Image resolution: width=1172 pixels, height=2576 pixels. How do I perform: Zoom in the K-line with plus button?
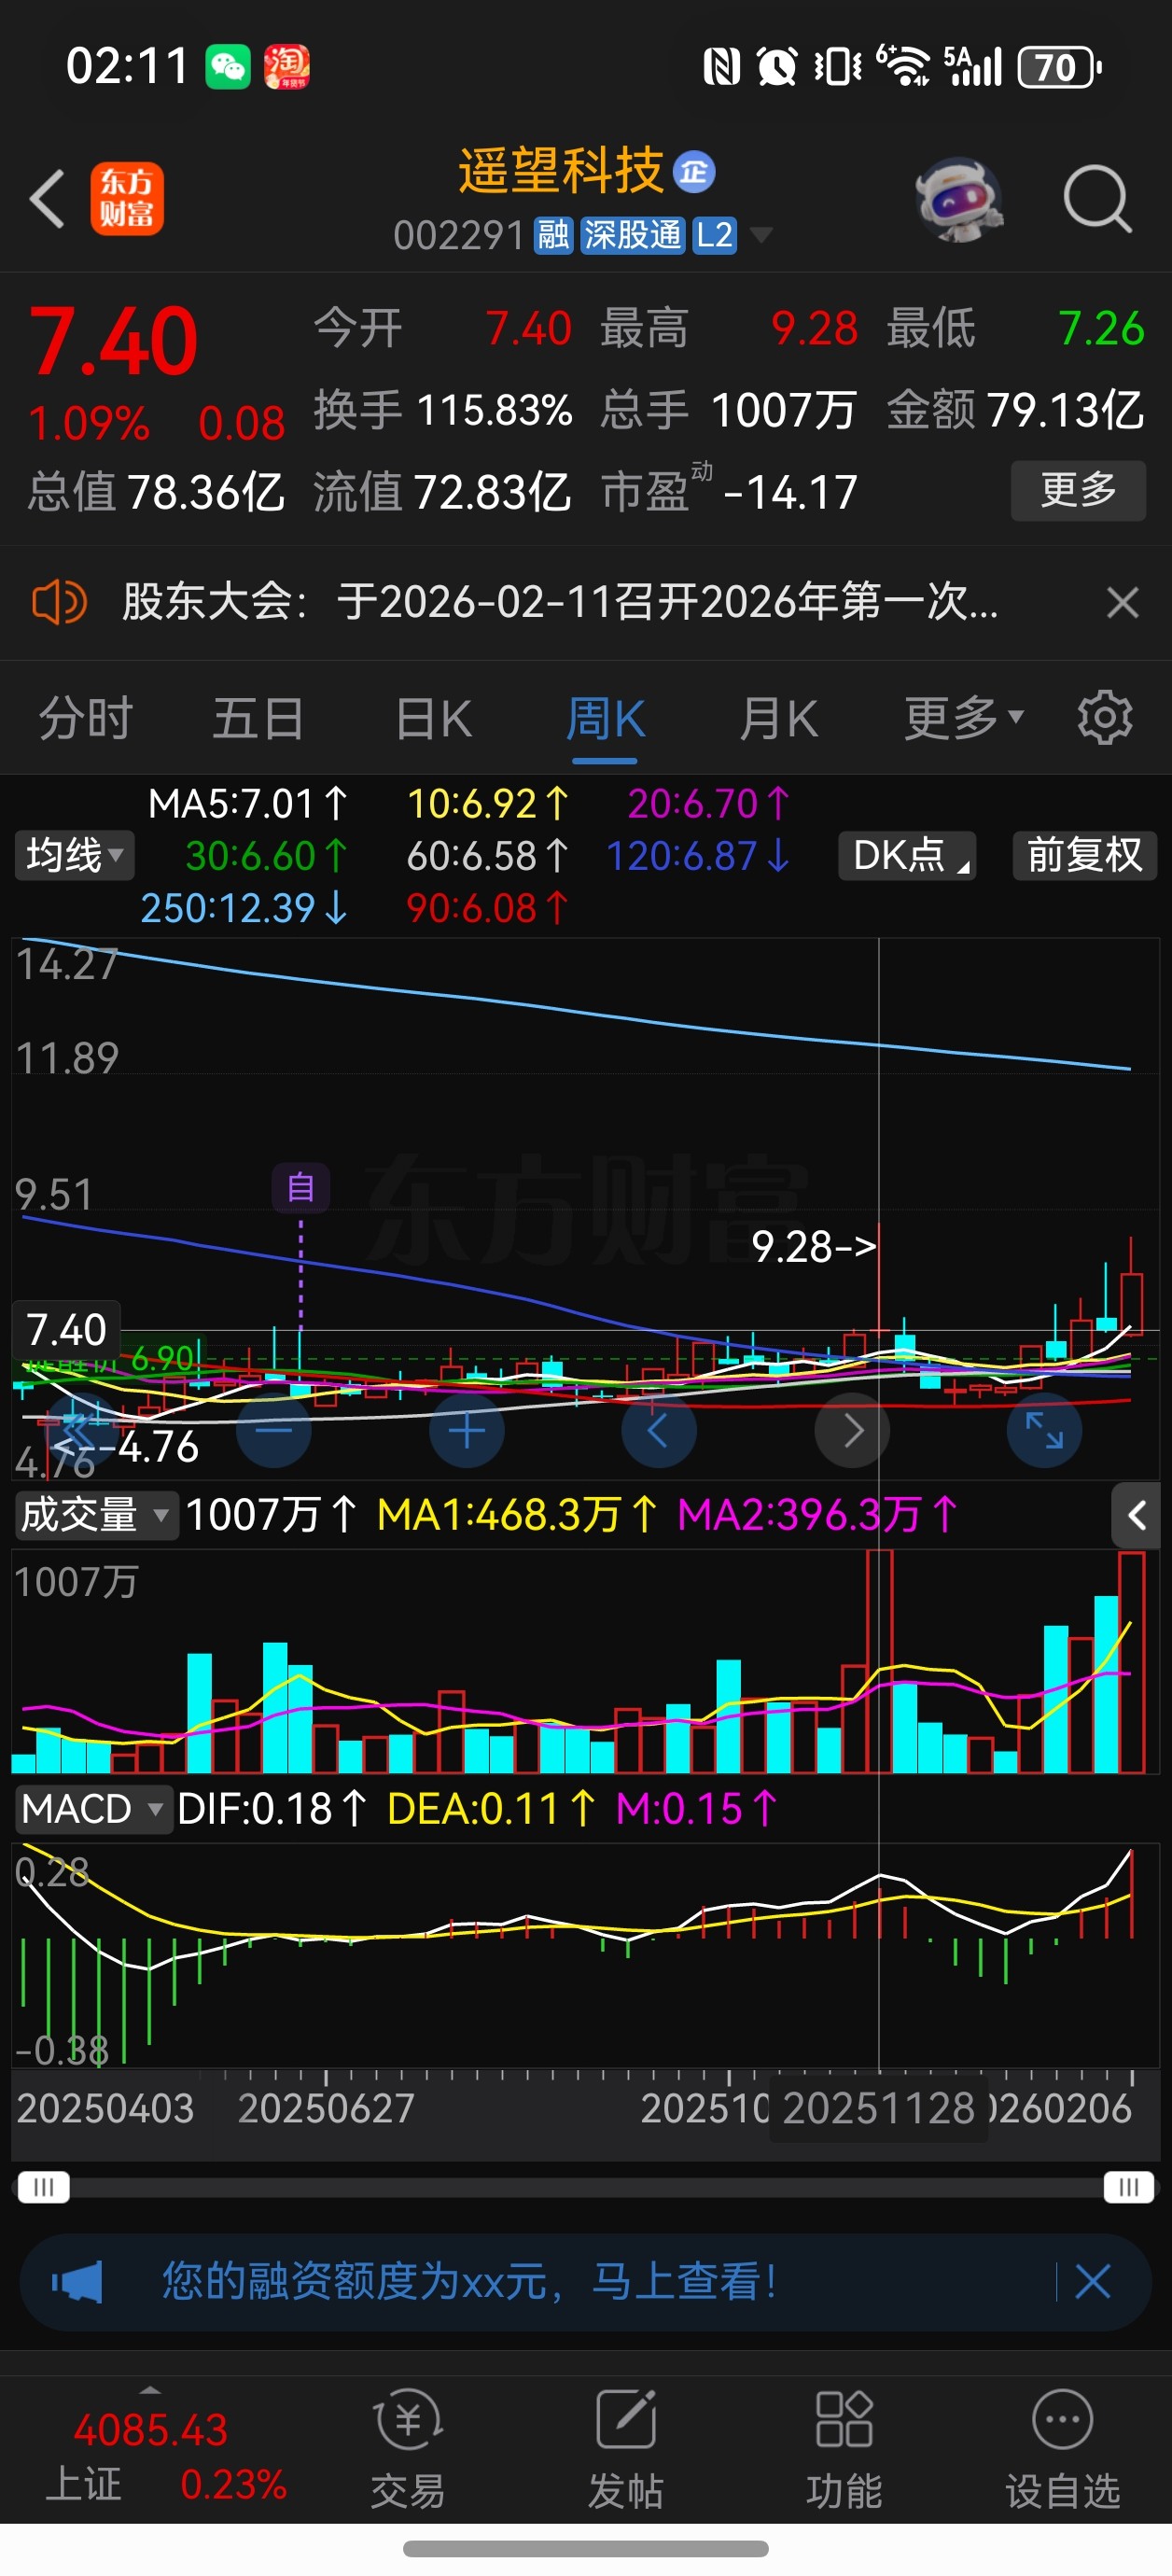point(466,1431)
